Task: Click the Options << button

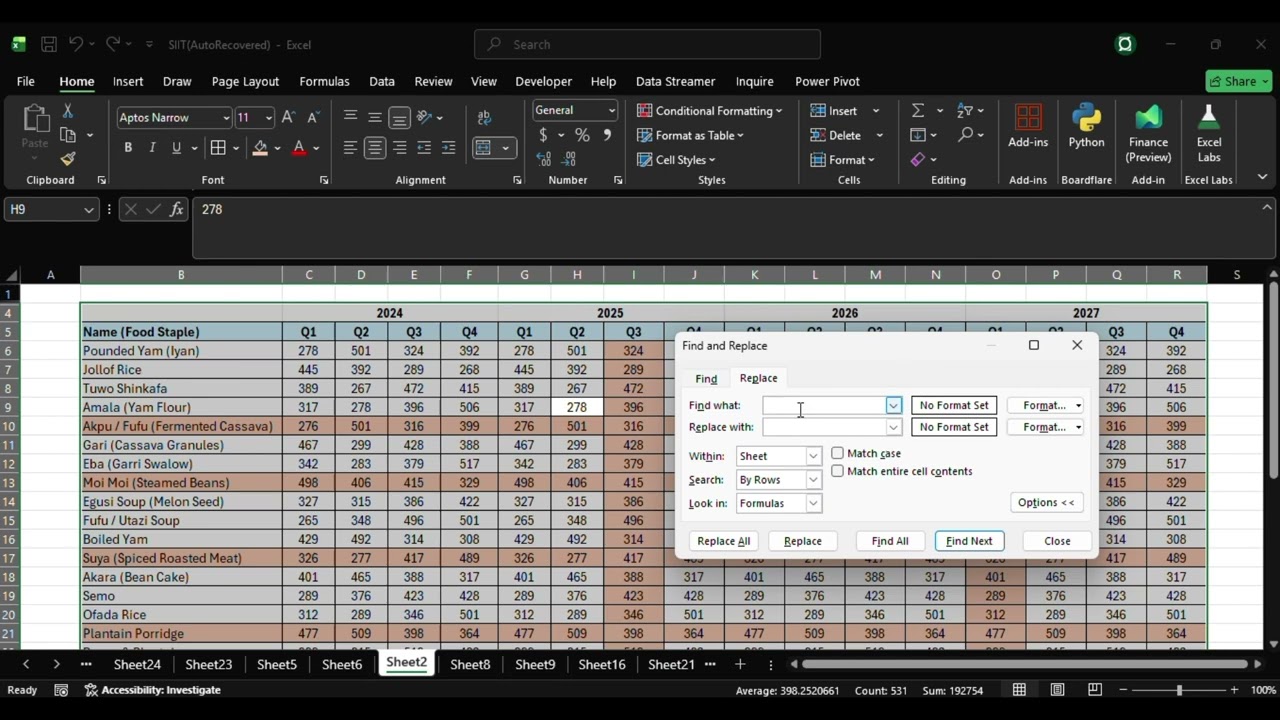Action: (x=1046, y=503)
